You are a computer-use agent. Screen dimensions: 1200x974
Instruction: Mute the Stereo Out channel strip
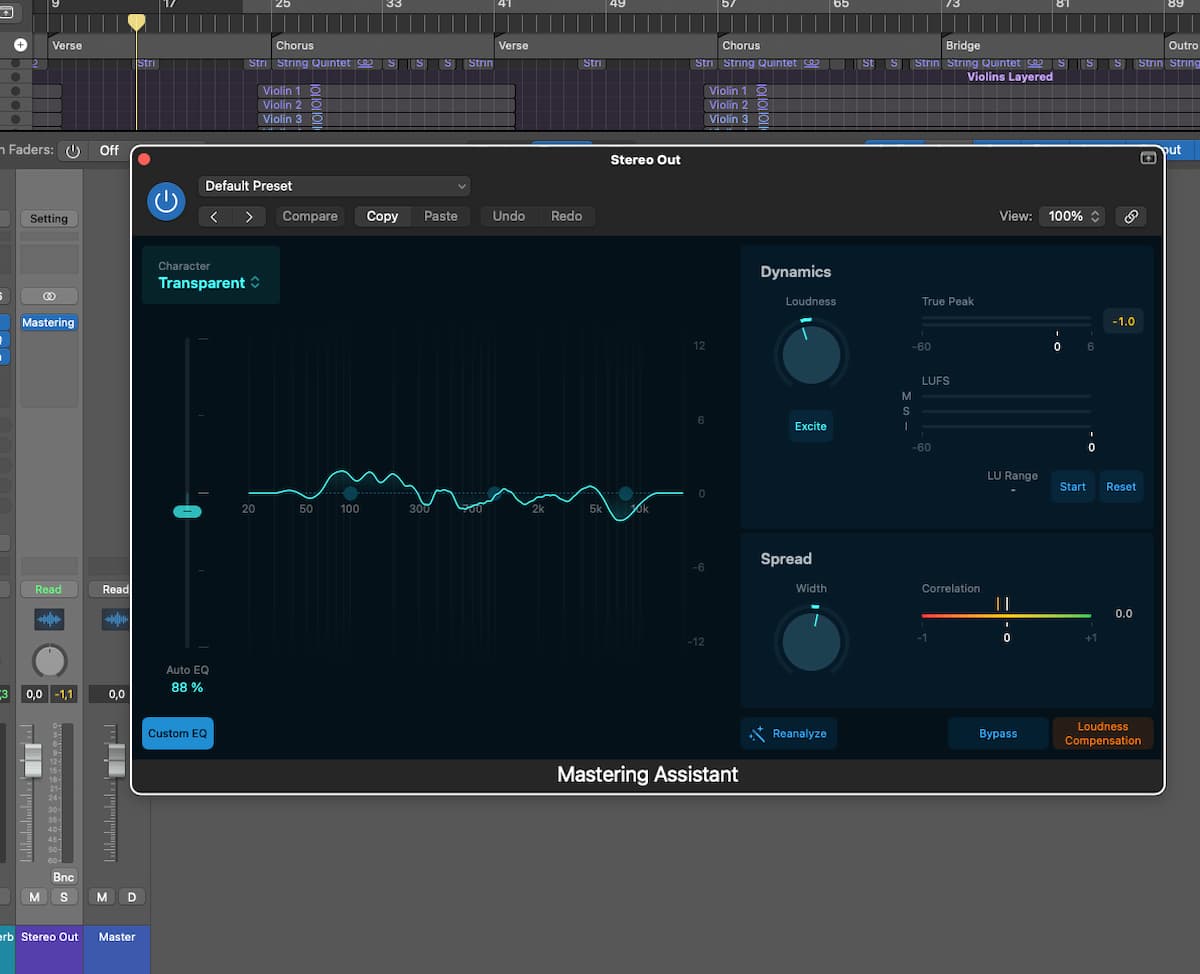(35, 897)
